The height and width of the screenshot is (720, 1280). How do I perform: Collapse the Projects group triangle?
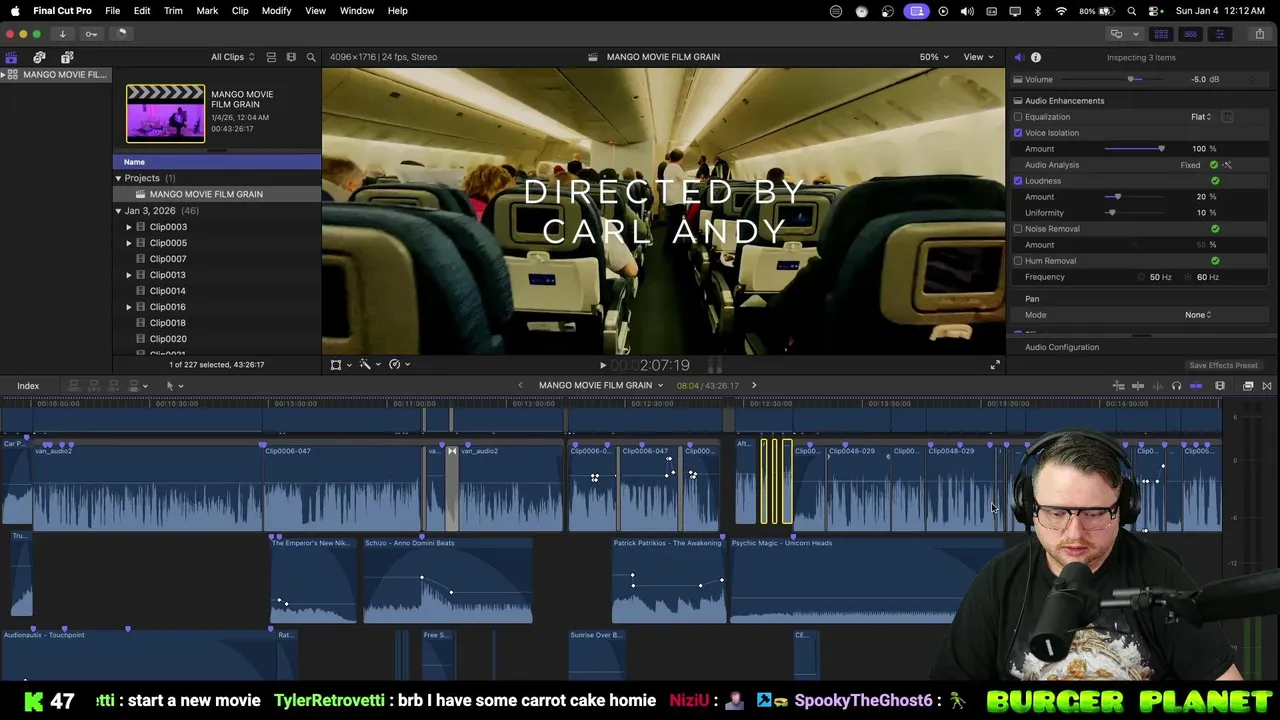[x=118, y=178]
